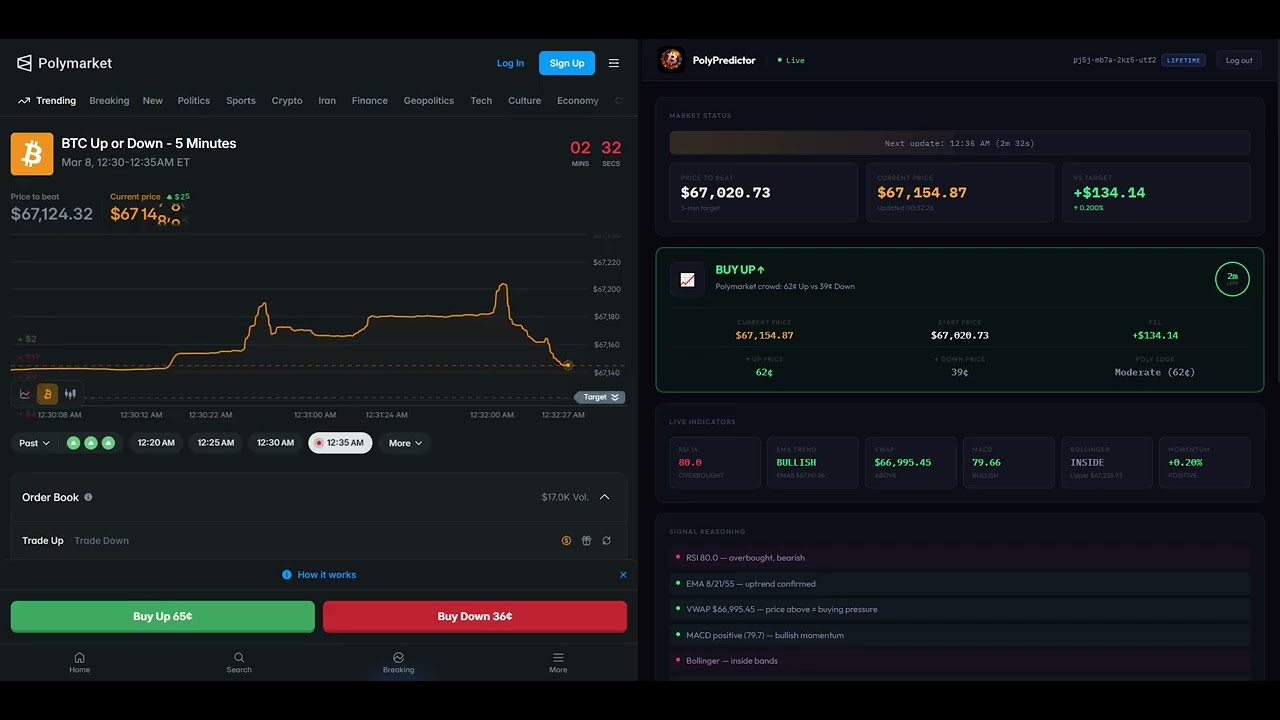Click the Buy Up signal chart icon
1280x720 pixels.
click(x=687, y=280)
